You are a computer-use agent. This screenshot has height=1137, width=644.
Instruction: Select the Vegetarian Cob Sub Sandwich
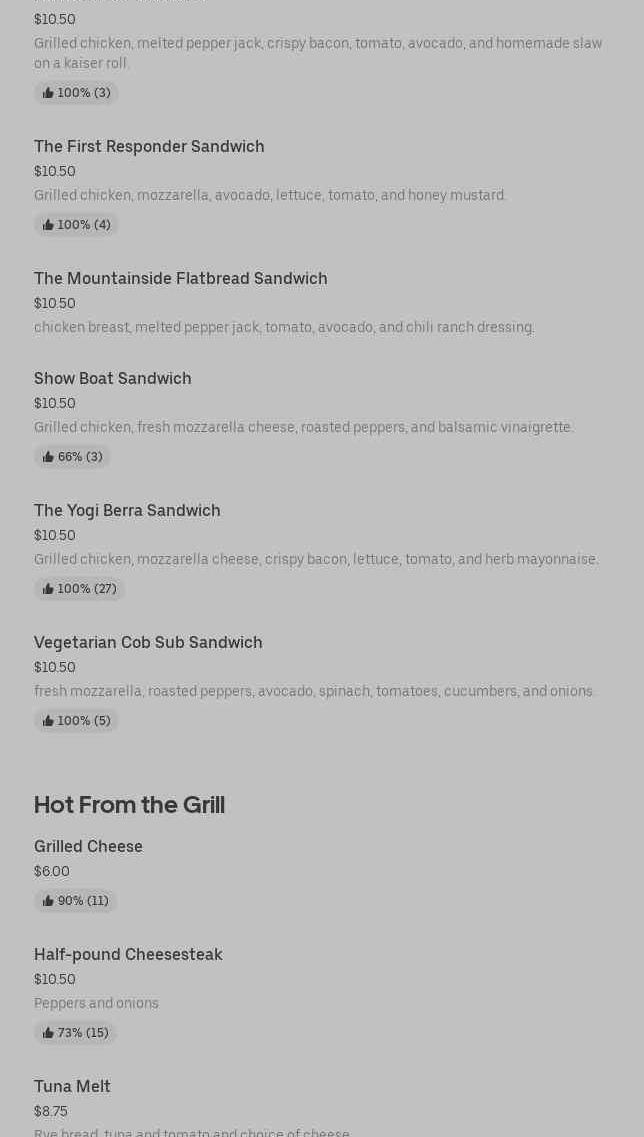pyautogui.click(x=148, y=643)
